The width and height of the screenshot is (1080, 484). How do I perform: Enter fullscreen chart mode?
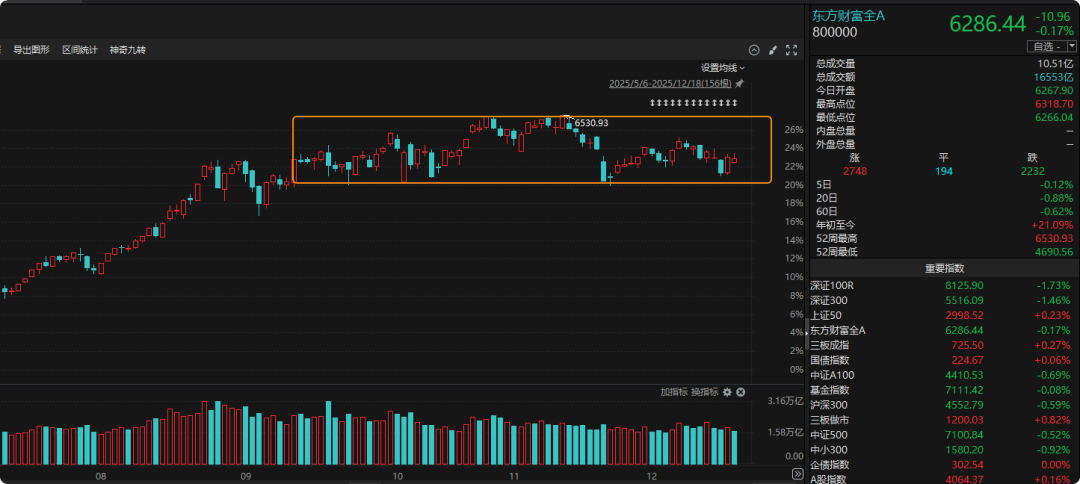(x=792, y=50)
